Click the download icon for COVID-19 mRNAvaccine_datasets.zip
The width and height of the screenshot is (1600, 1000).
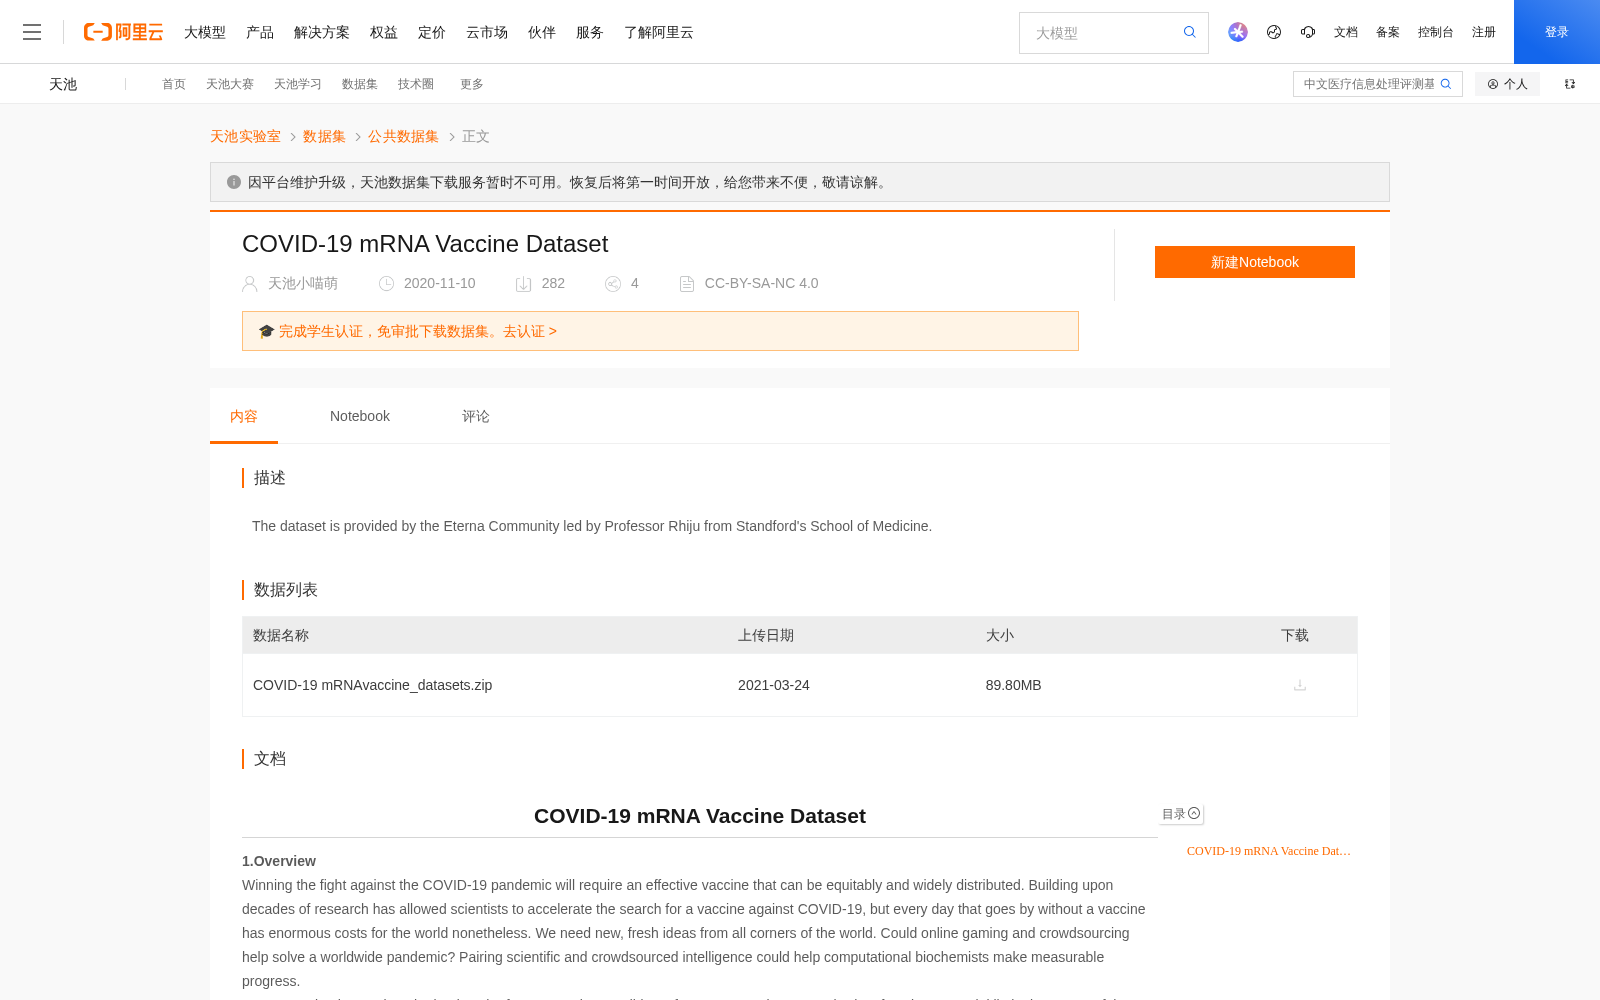tap(1300, 685)
